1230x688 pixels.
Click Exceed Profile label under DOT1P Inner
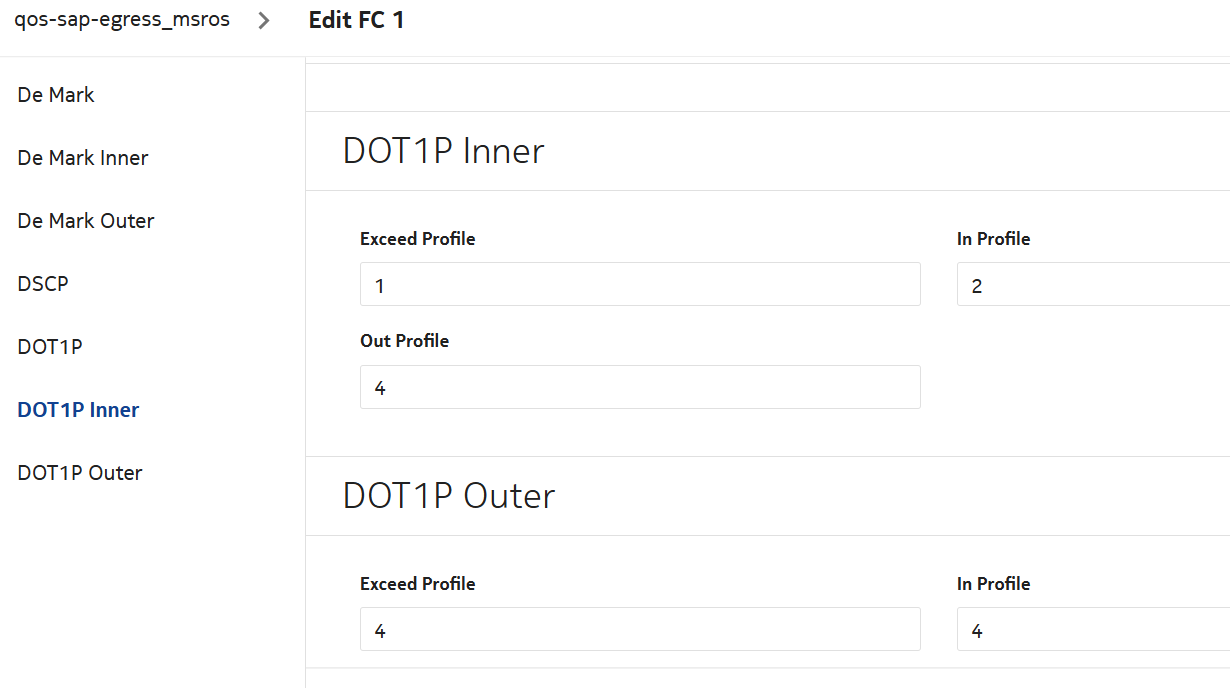417,239
